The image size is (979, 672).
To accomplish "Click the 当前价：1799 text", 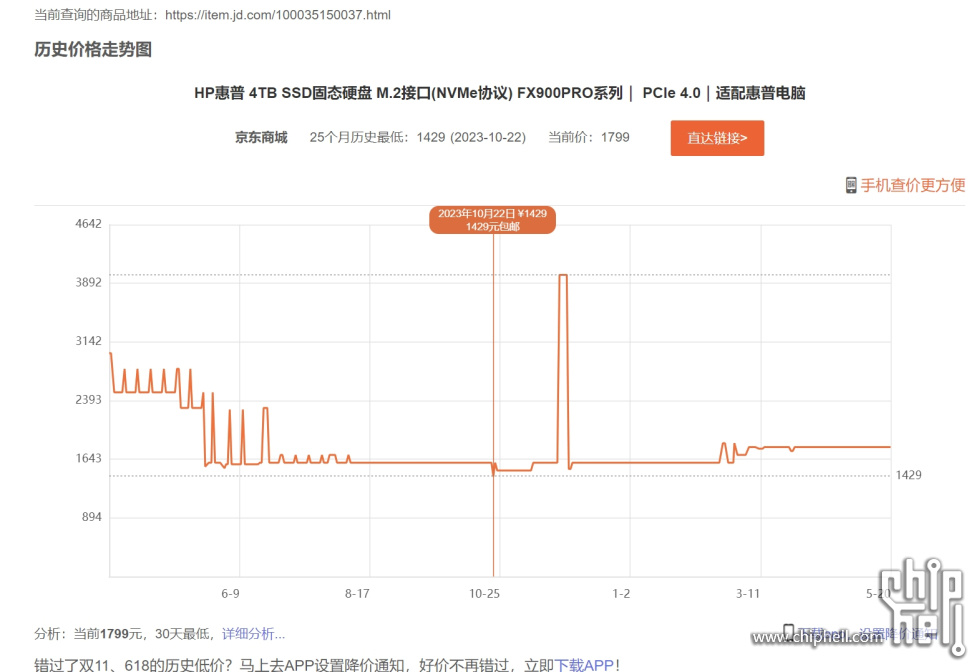I will click(x=589, y=137).
